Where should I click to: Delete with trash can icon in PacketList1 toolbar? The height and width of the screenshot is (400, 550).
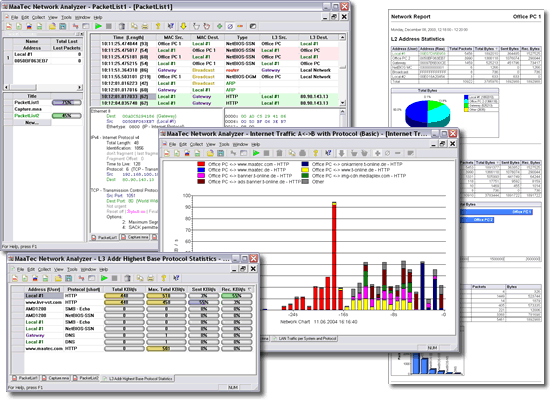[122, 26]
